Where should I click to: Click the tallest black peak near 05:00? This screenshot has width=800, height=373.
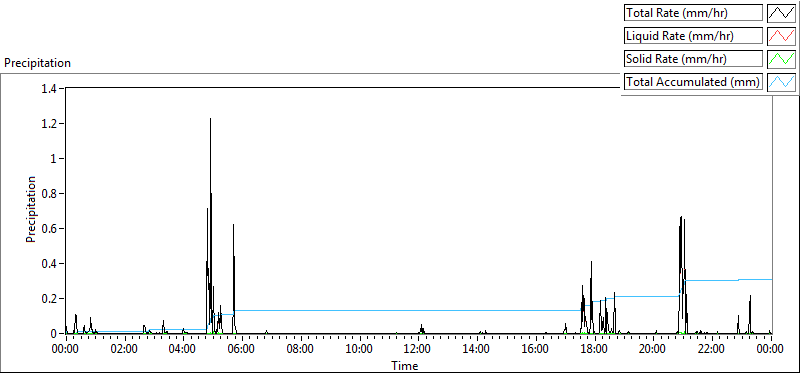pos(210,120)
